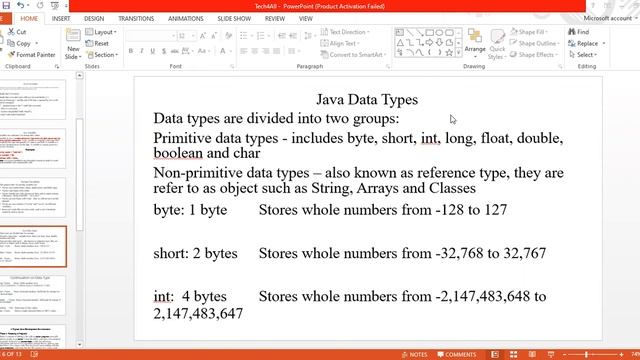Activate Format Painter
Viewport: 640px width, 360px height.
click(31, 54)
